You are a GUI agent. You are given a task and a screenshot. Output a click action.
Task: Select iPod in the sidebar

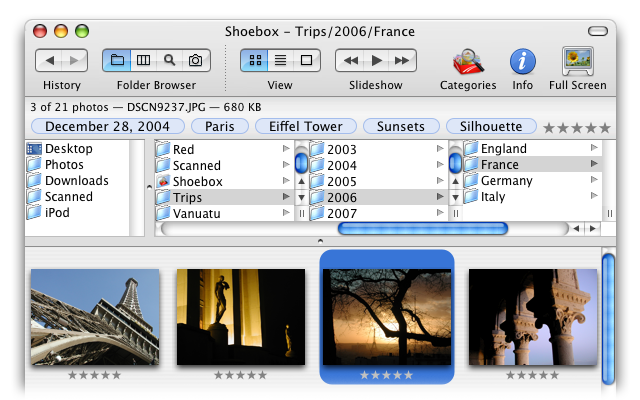coord(57,212)
